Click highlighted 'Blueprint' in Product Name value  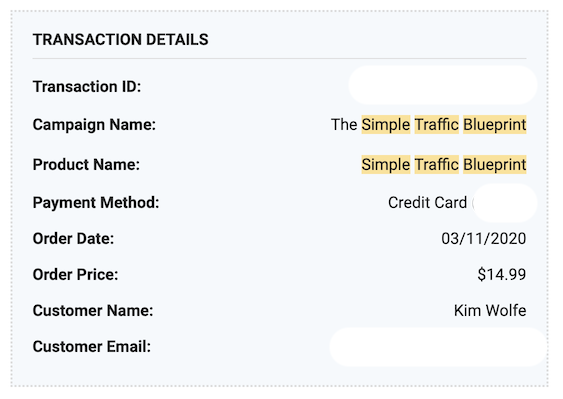tap(495, 164)
